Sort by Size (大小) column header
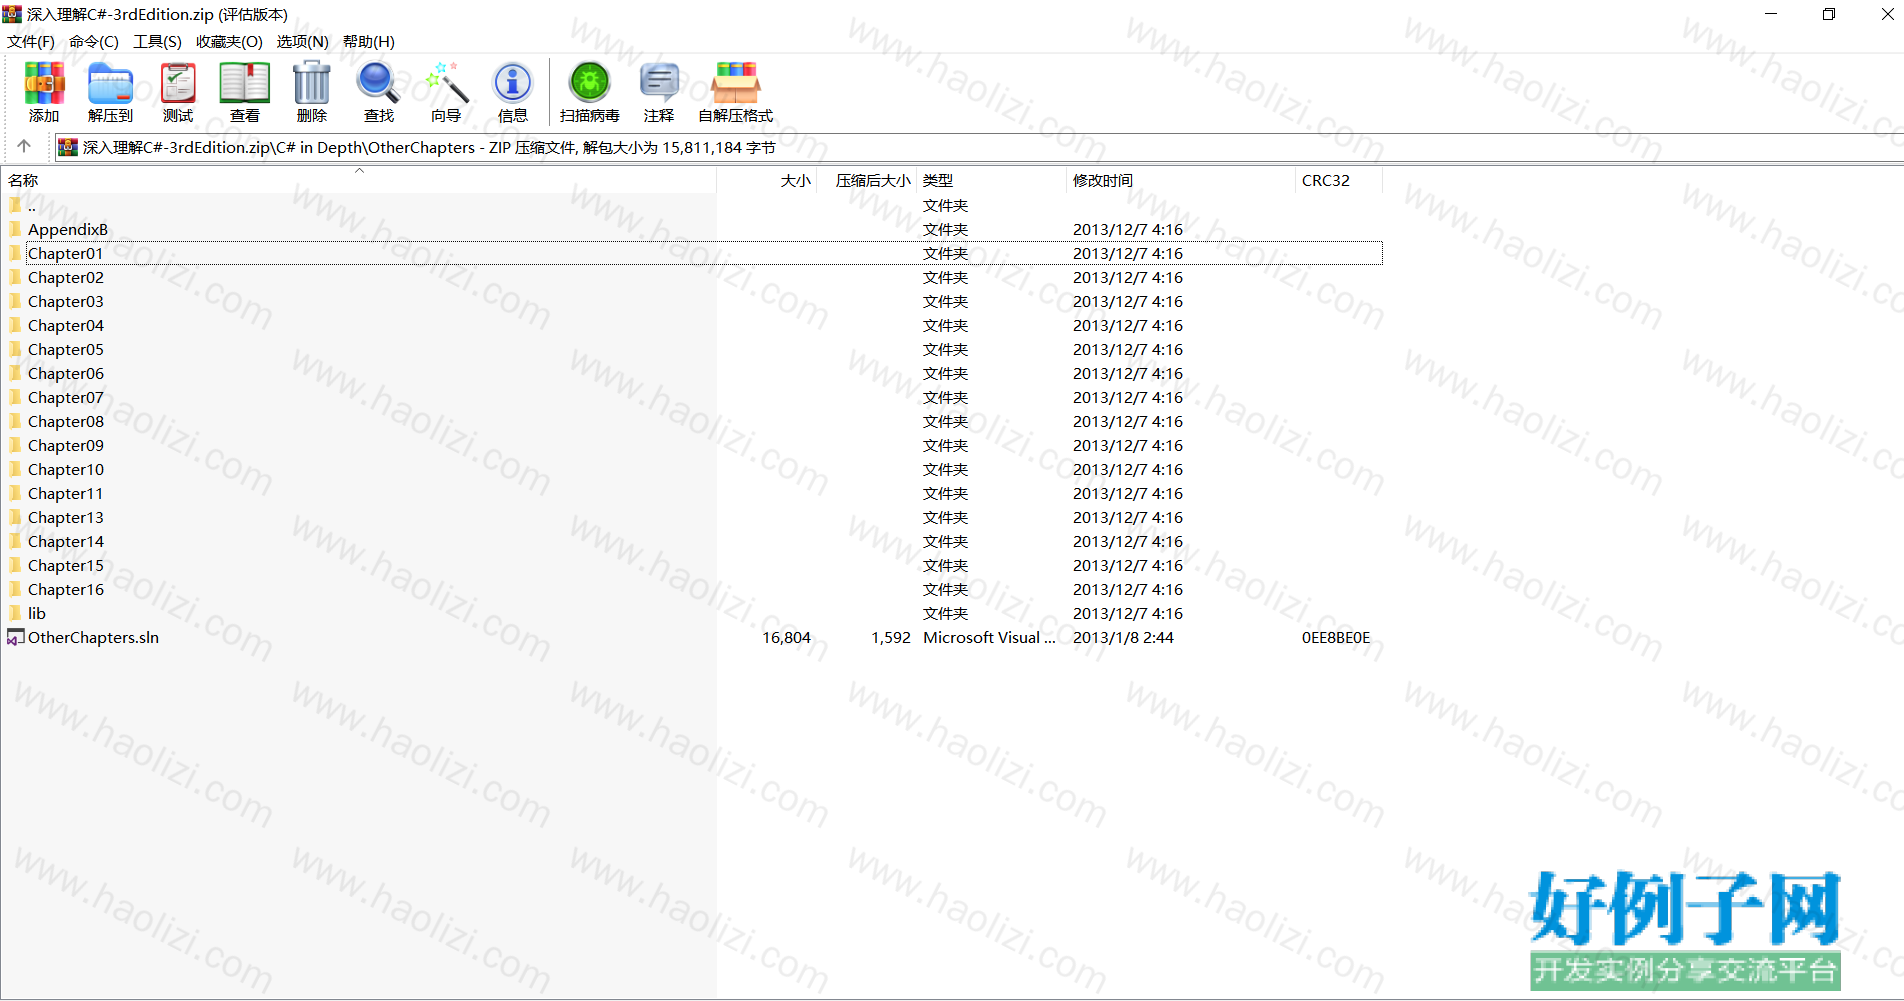The width and height of the screenshot is (1904, 1001). coord(767,180)
